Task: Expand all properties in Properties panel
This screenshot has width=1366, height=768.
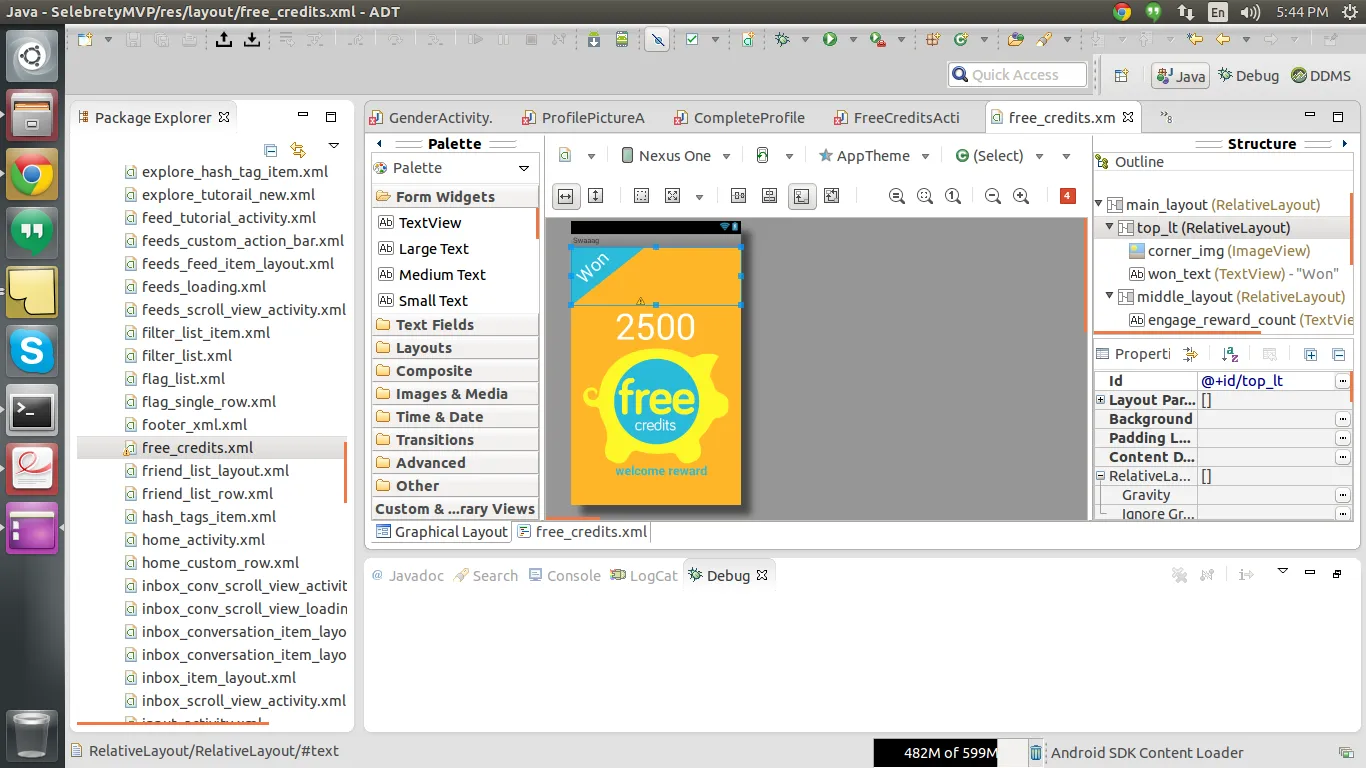Action: tap(1310, 354)
